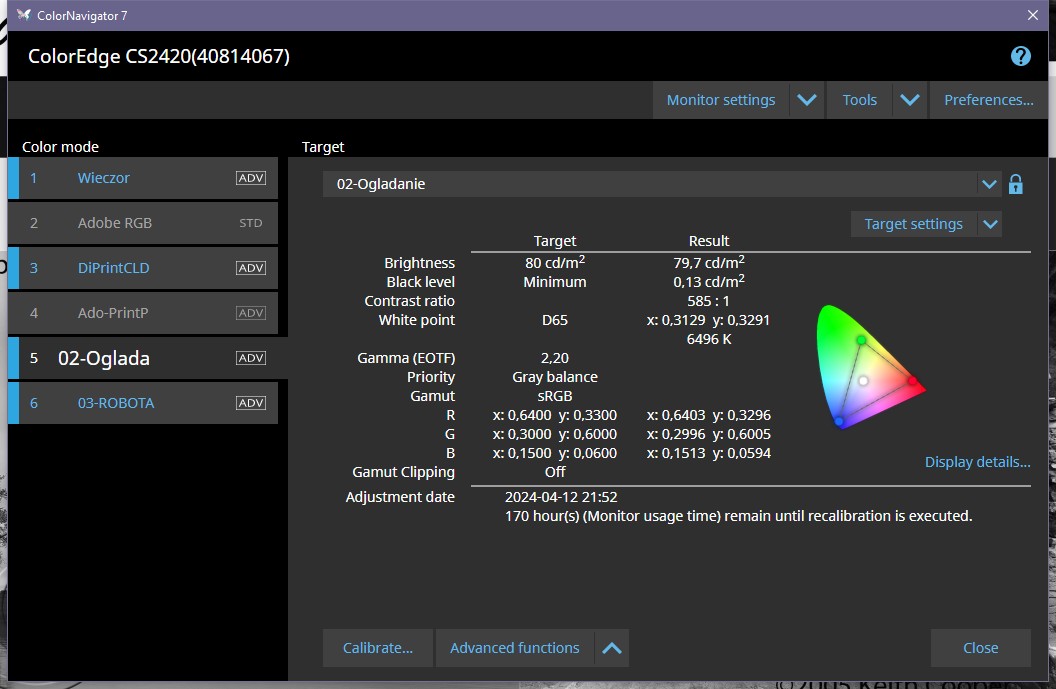This screenshot has height=689, width=1056.
Task: Select the Wieczor color mode
Action: point(104,178)
